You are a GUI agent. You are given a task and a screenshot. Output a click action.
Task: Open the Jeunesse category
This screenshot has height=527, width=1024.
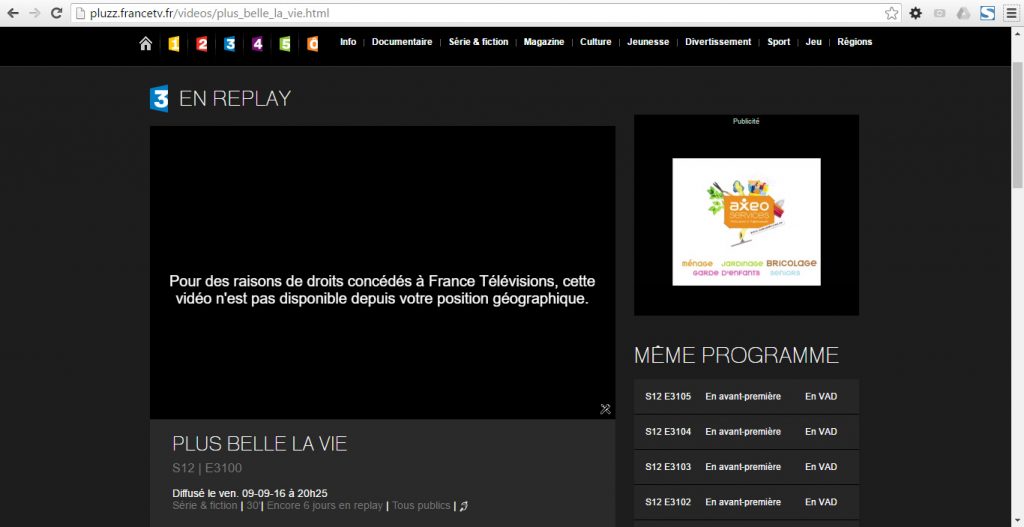point(648,42)
